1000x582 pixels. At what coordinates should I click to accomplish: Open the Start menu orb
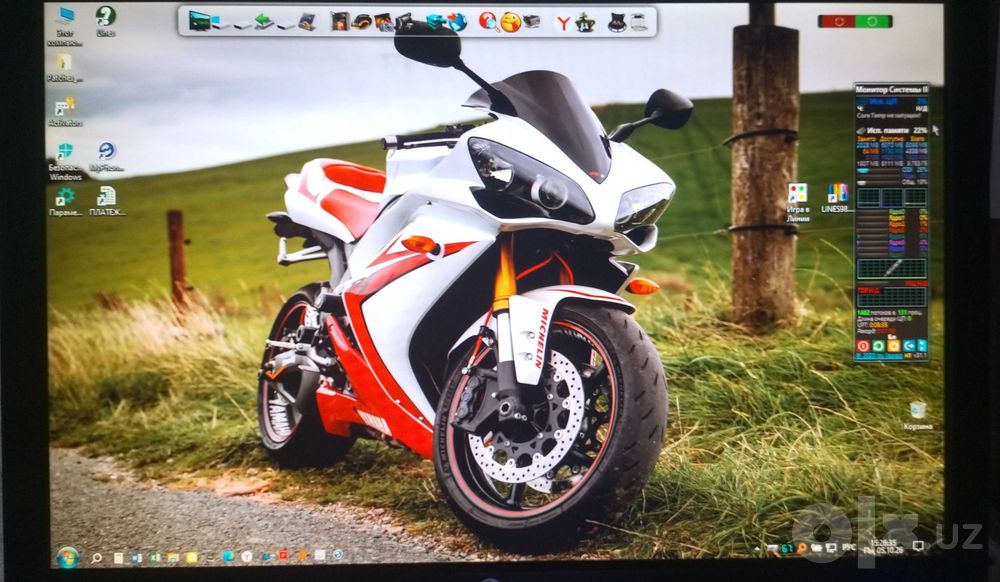point(67,557)
